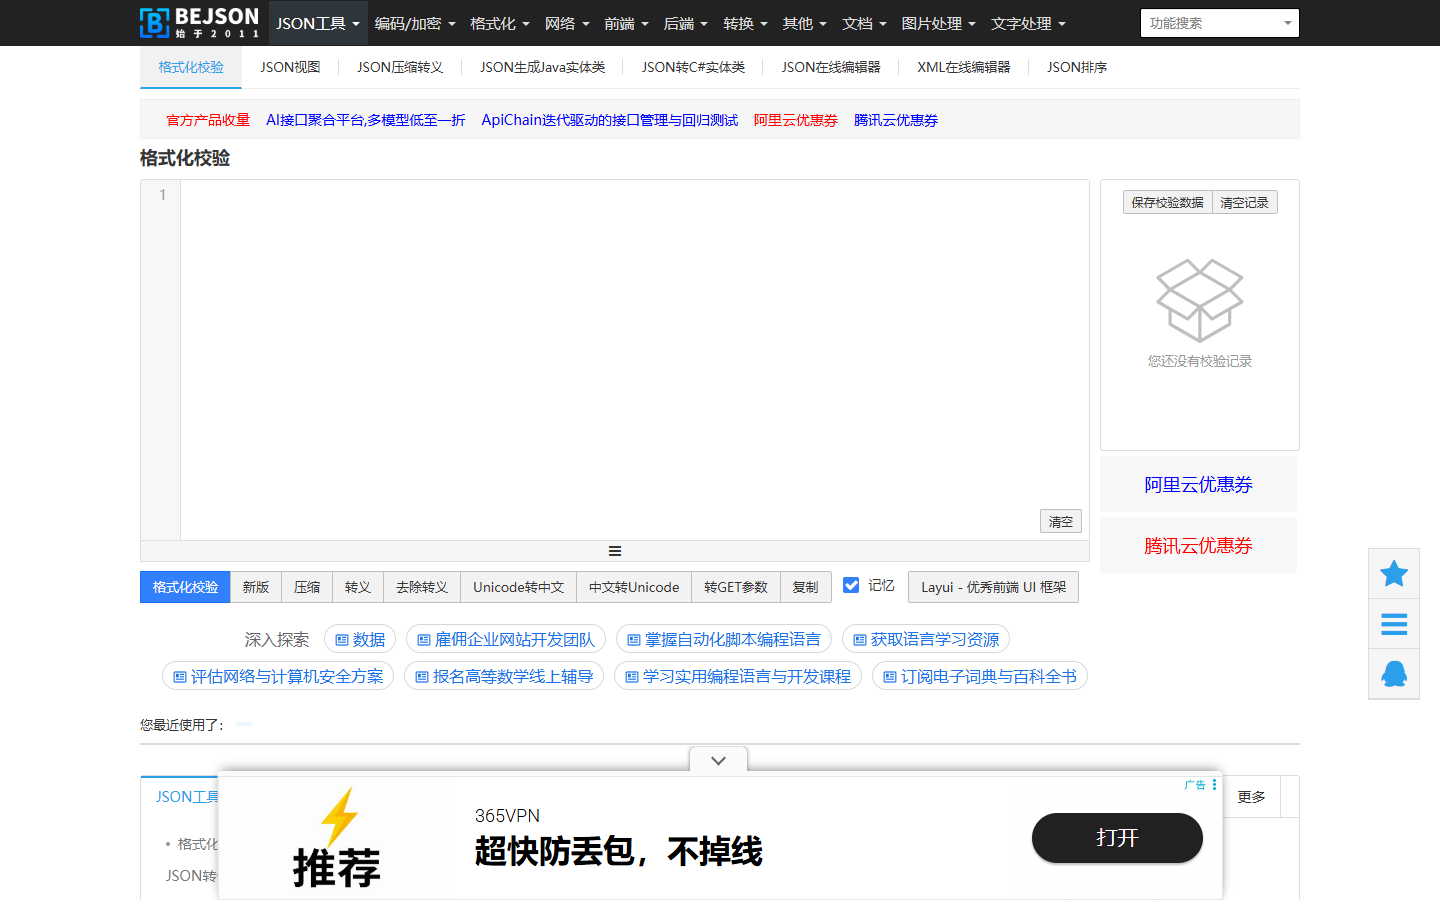Click the lightning bolt 推荐 ad image
1440x900 pixels.
click(337, 838)
